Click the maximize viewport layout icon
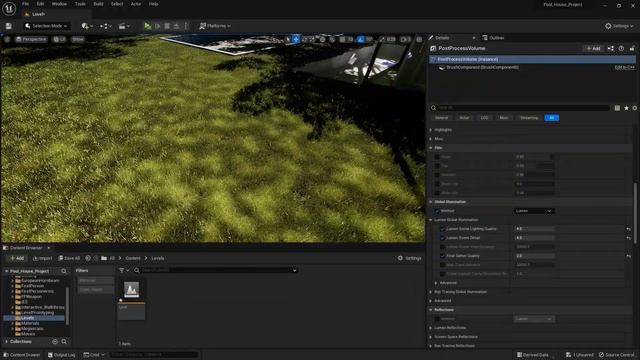The image size is (640, 360). click(x=419, y=39)
